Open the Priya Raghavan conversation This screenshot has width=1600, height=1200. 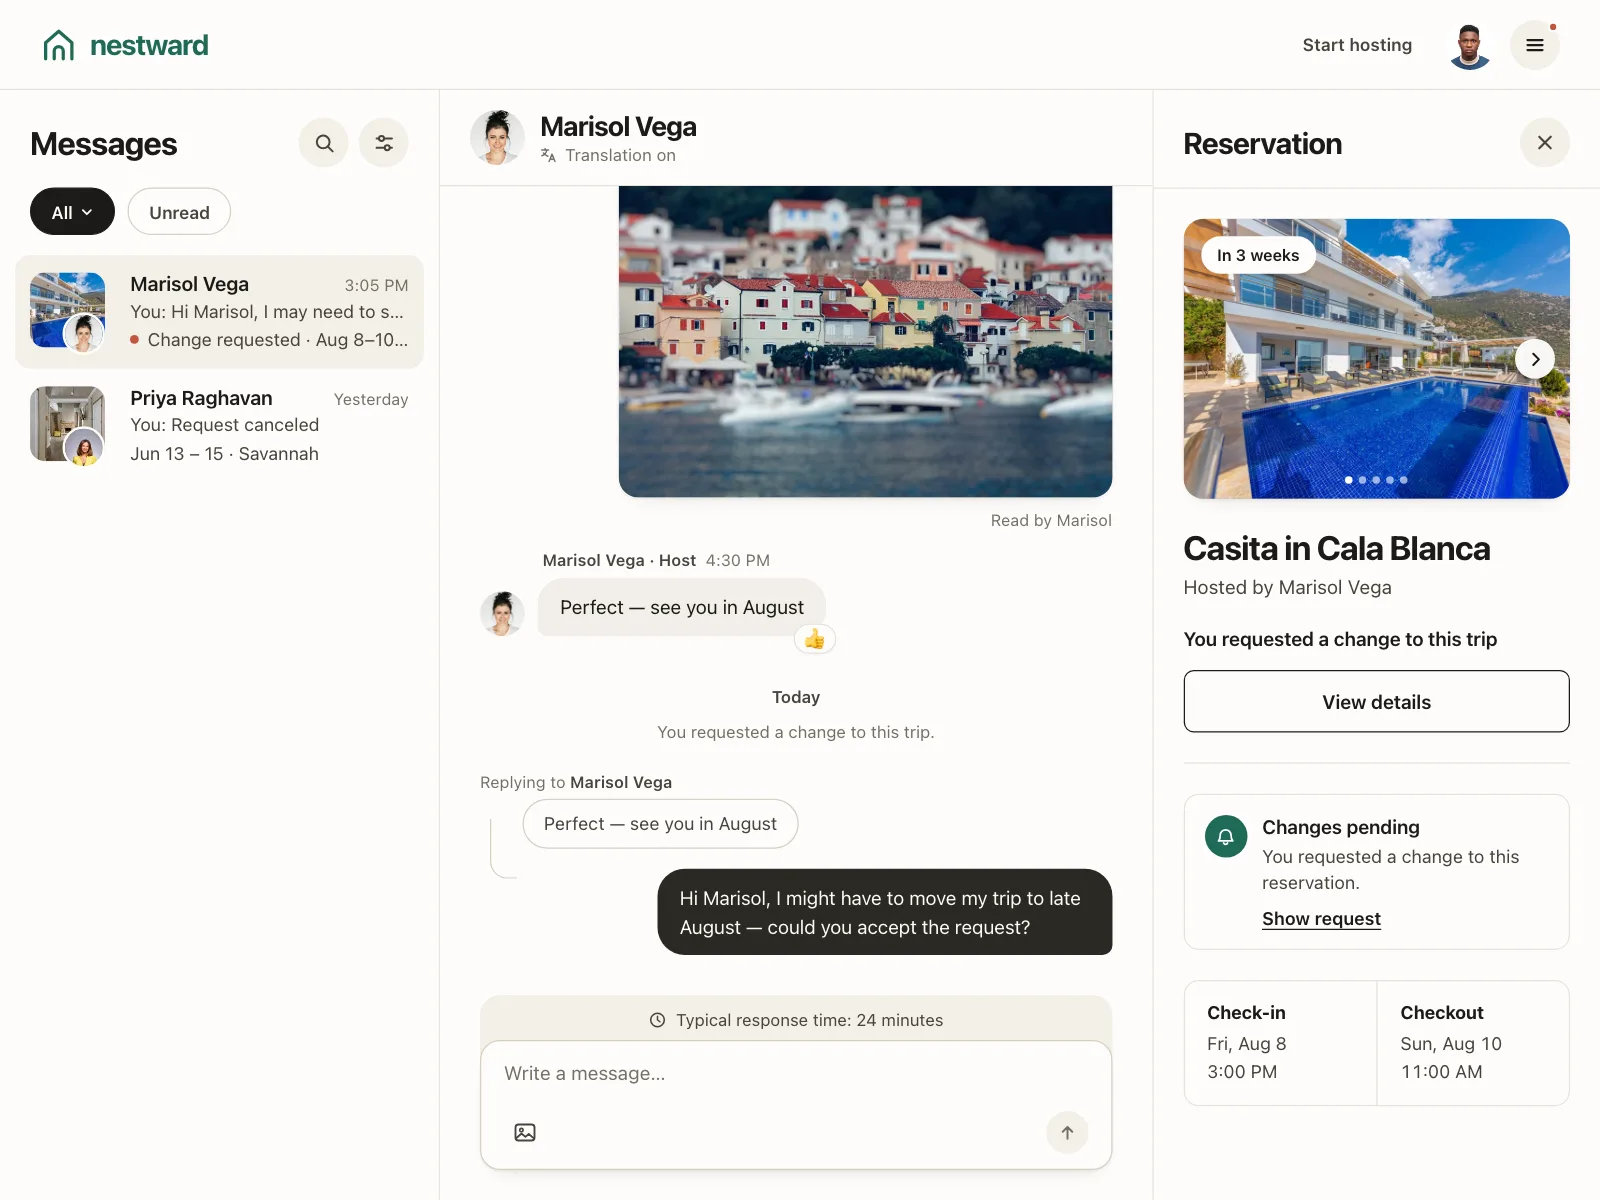(x=219, y=426)
